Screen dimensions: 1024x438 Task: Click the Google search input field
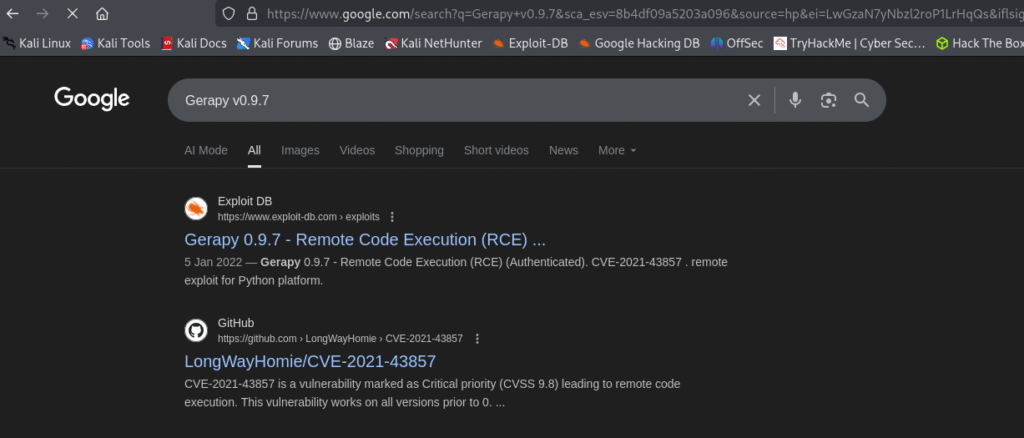(x=450, y=101)
